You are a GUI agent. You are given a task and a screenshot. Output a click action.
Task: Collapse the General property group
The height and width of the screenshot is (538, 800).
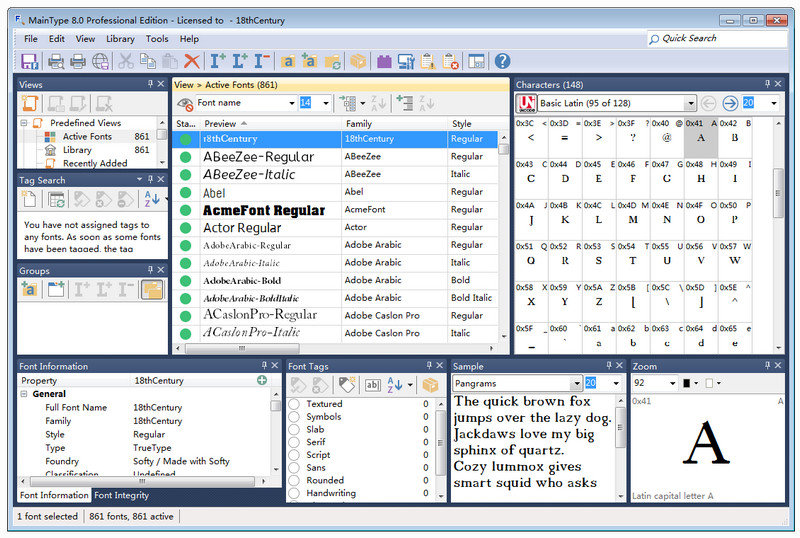23,394
